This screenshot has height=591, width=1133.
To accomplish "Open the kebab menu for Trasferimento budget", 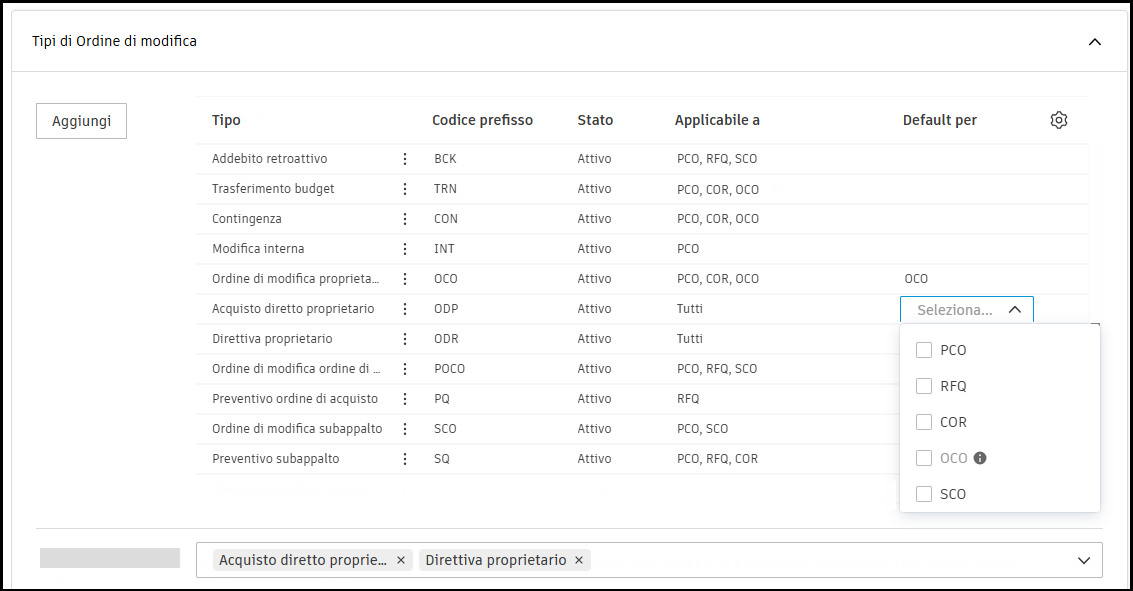I will [405, 188].
